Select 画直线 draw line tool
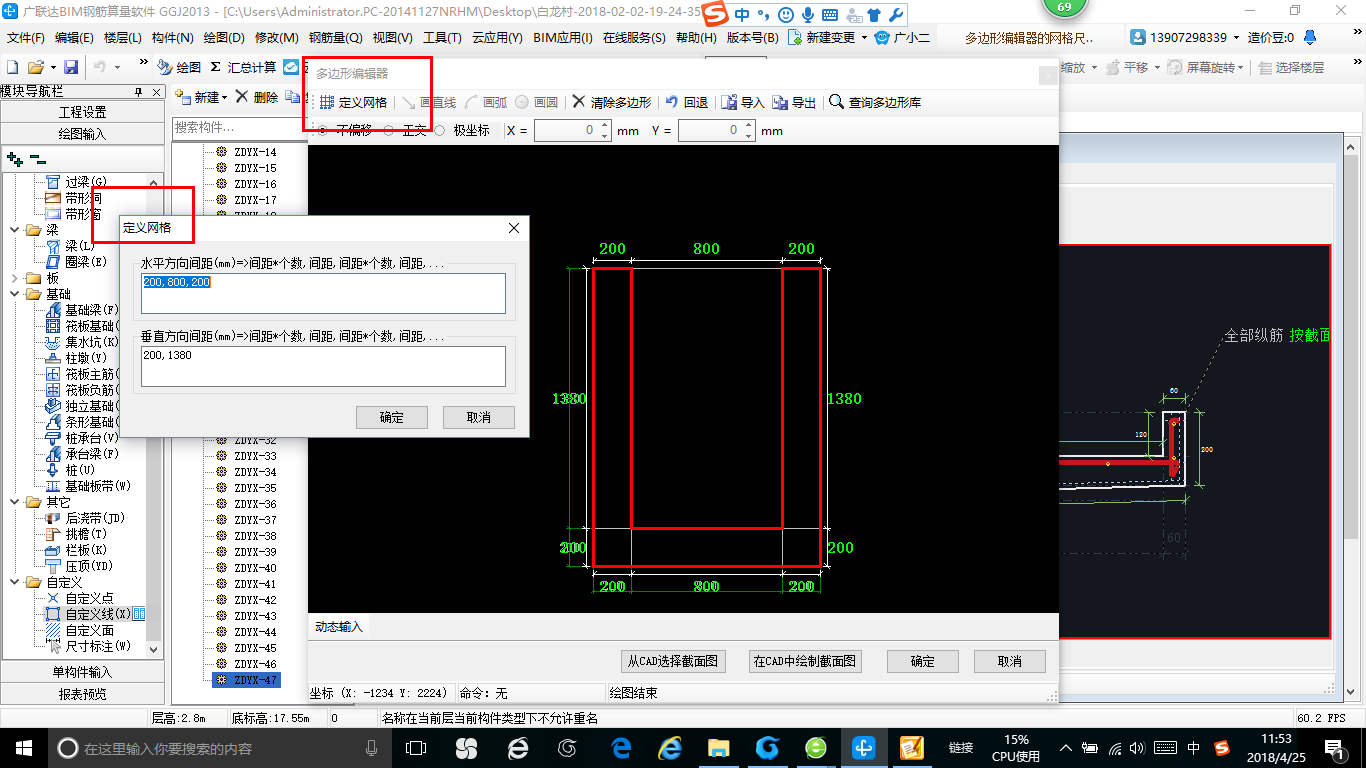This screenshot has width=1366, height=768. [428, 102]
